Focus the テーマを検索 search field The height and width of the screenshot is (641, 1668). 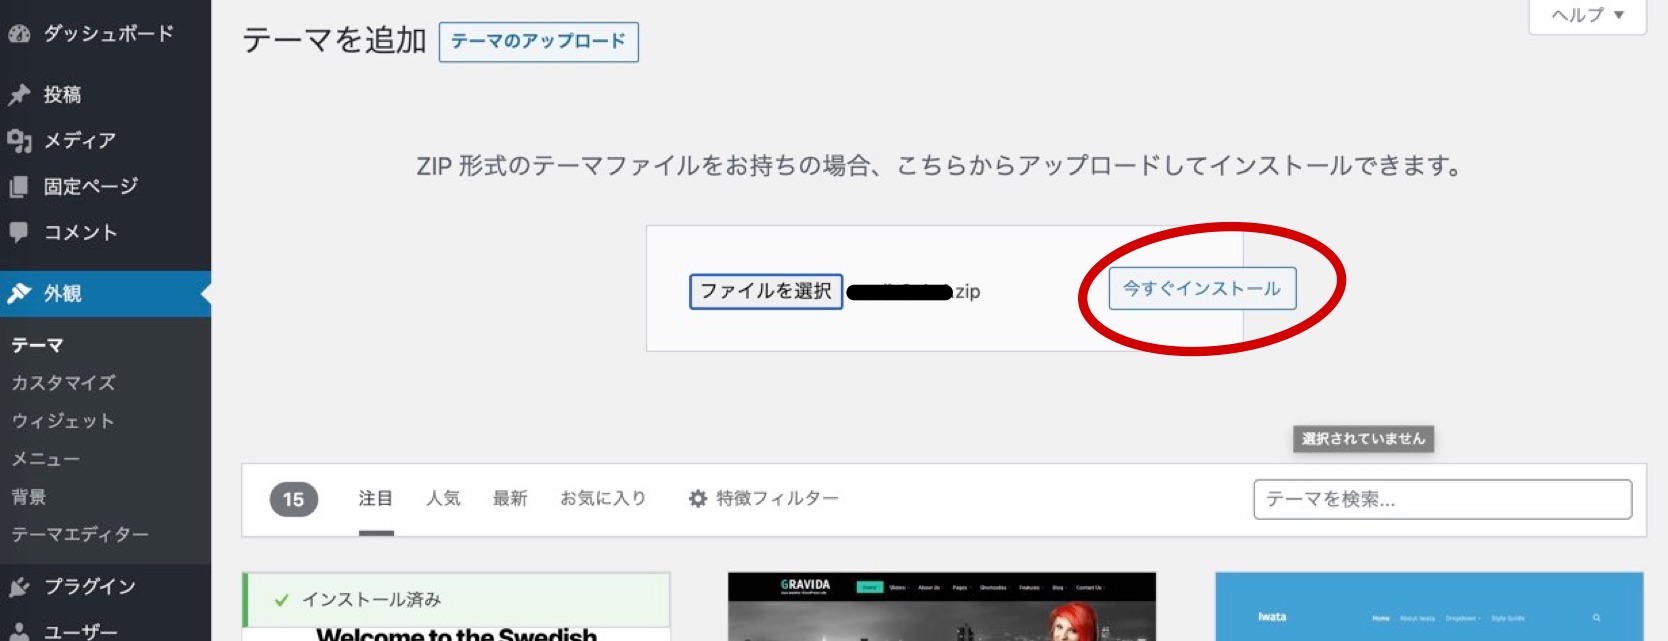[x=1442, y=499]
